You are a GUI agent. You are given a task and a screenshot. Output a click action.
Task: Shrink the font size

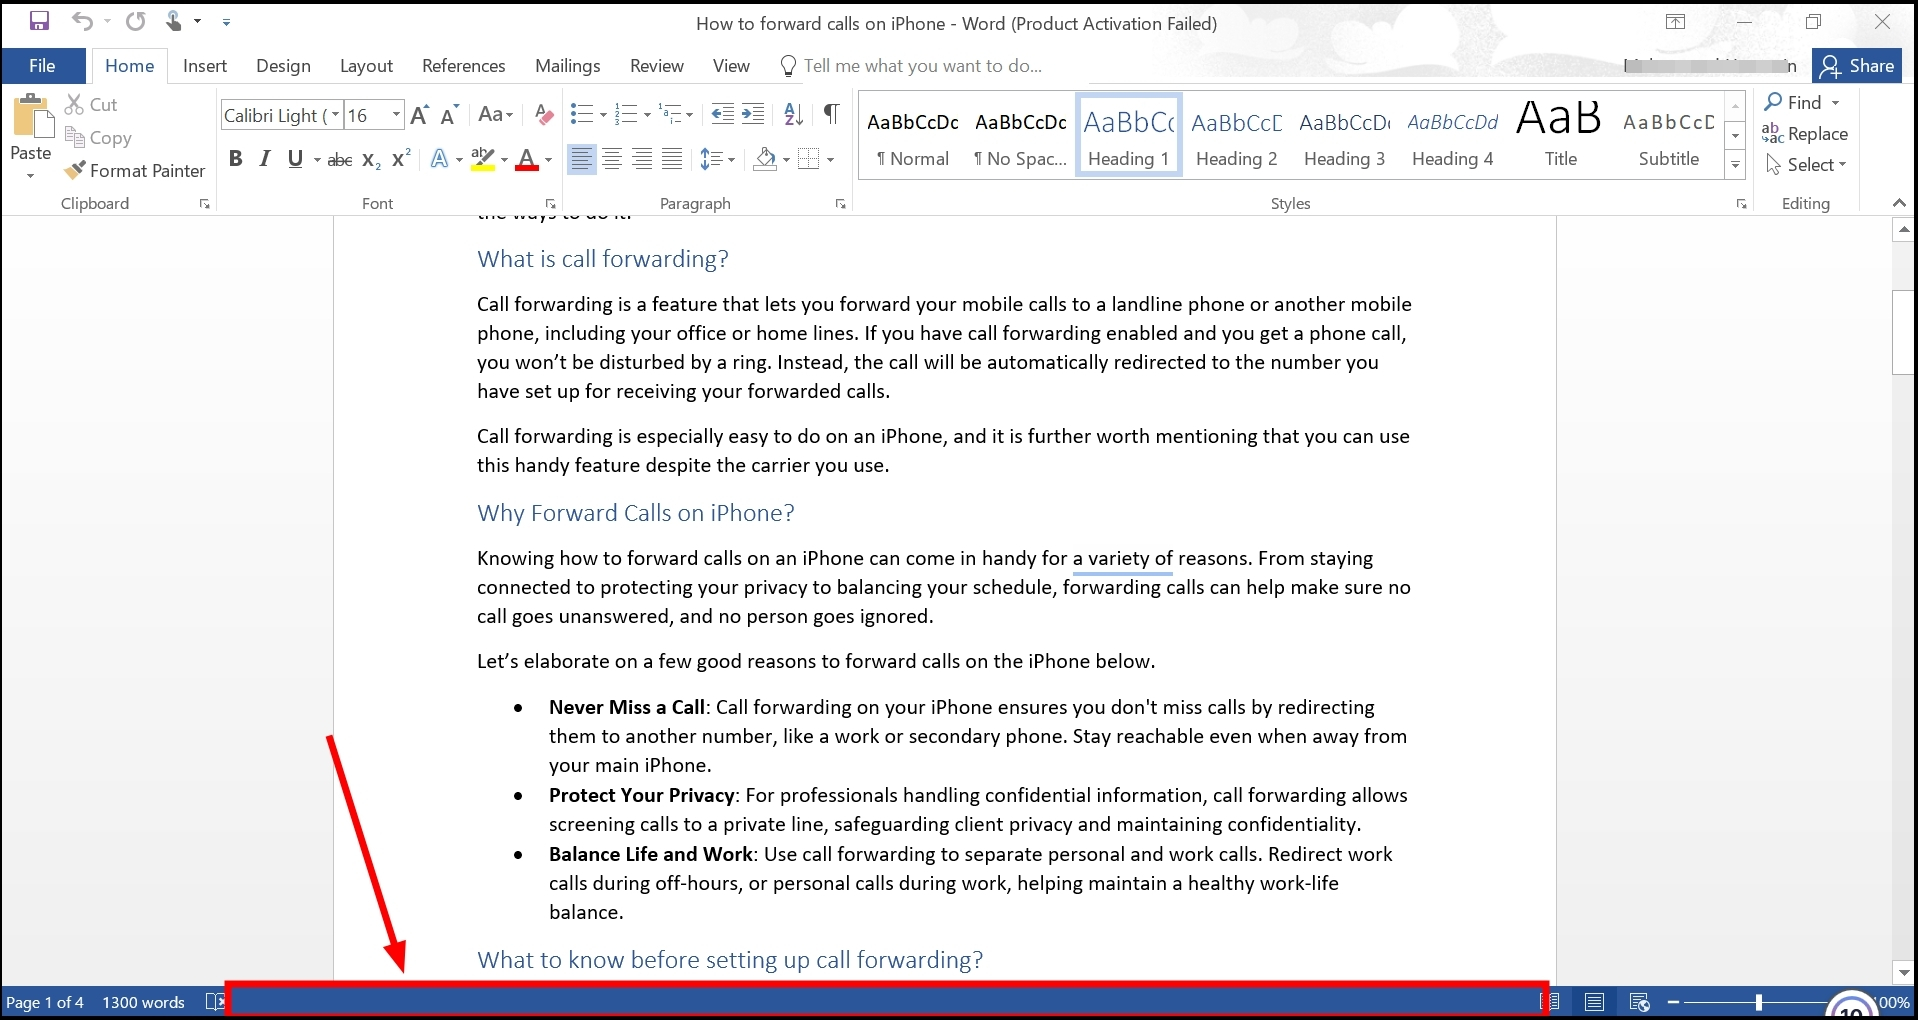click(450, 115)
